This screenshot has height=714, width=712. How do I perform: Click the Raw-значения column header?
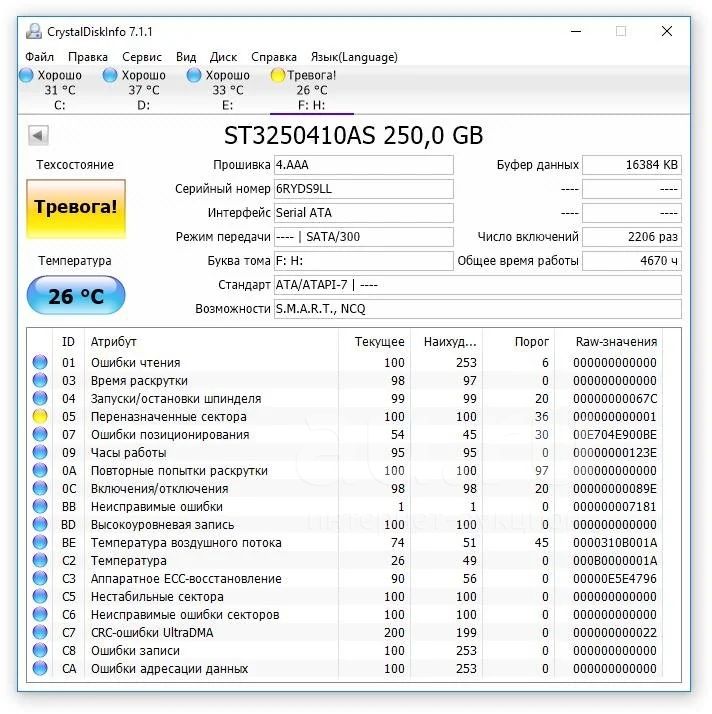(x=609, y=342)
